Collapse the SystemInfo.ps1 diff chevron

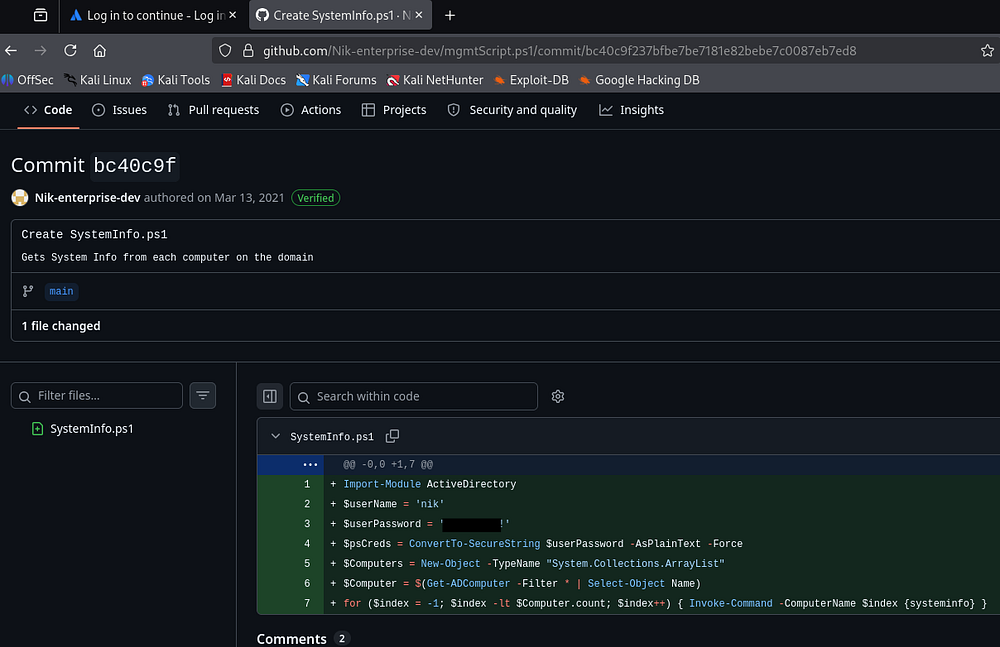click(x=275, y=437)
